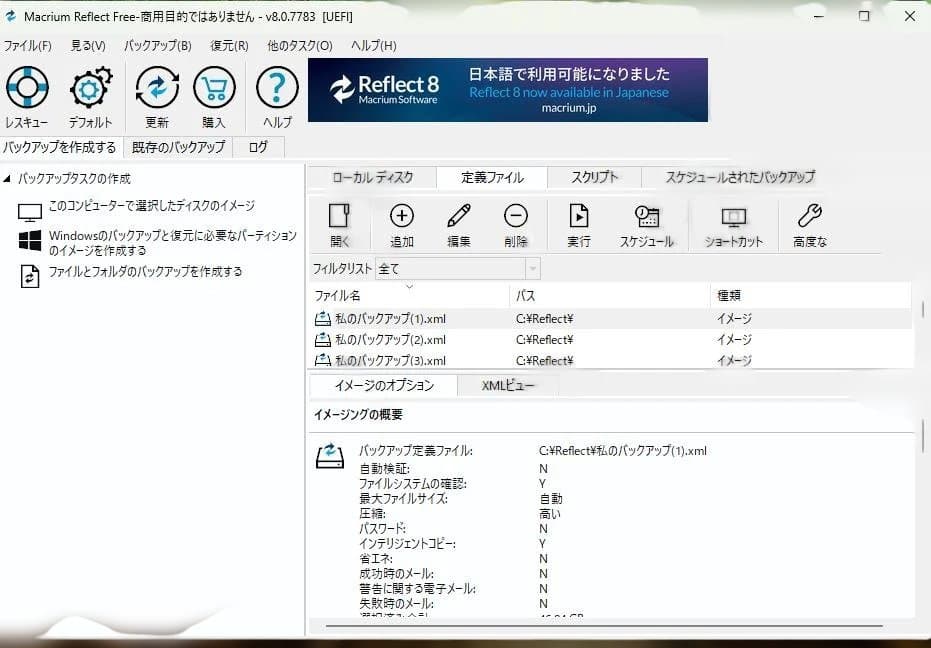Open the 他のタスク(O) menu
The width and height of the screenshot is (931, 648).
pyautogui.click(x=298, y=45)
